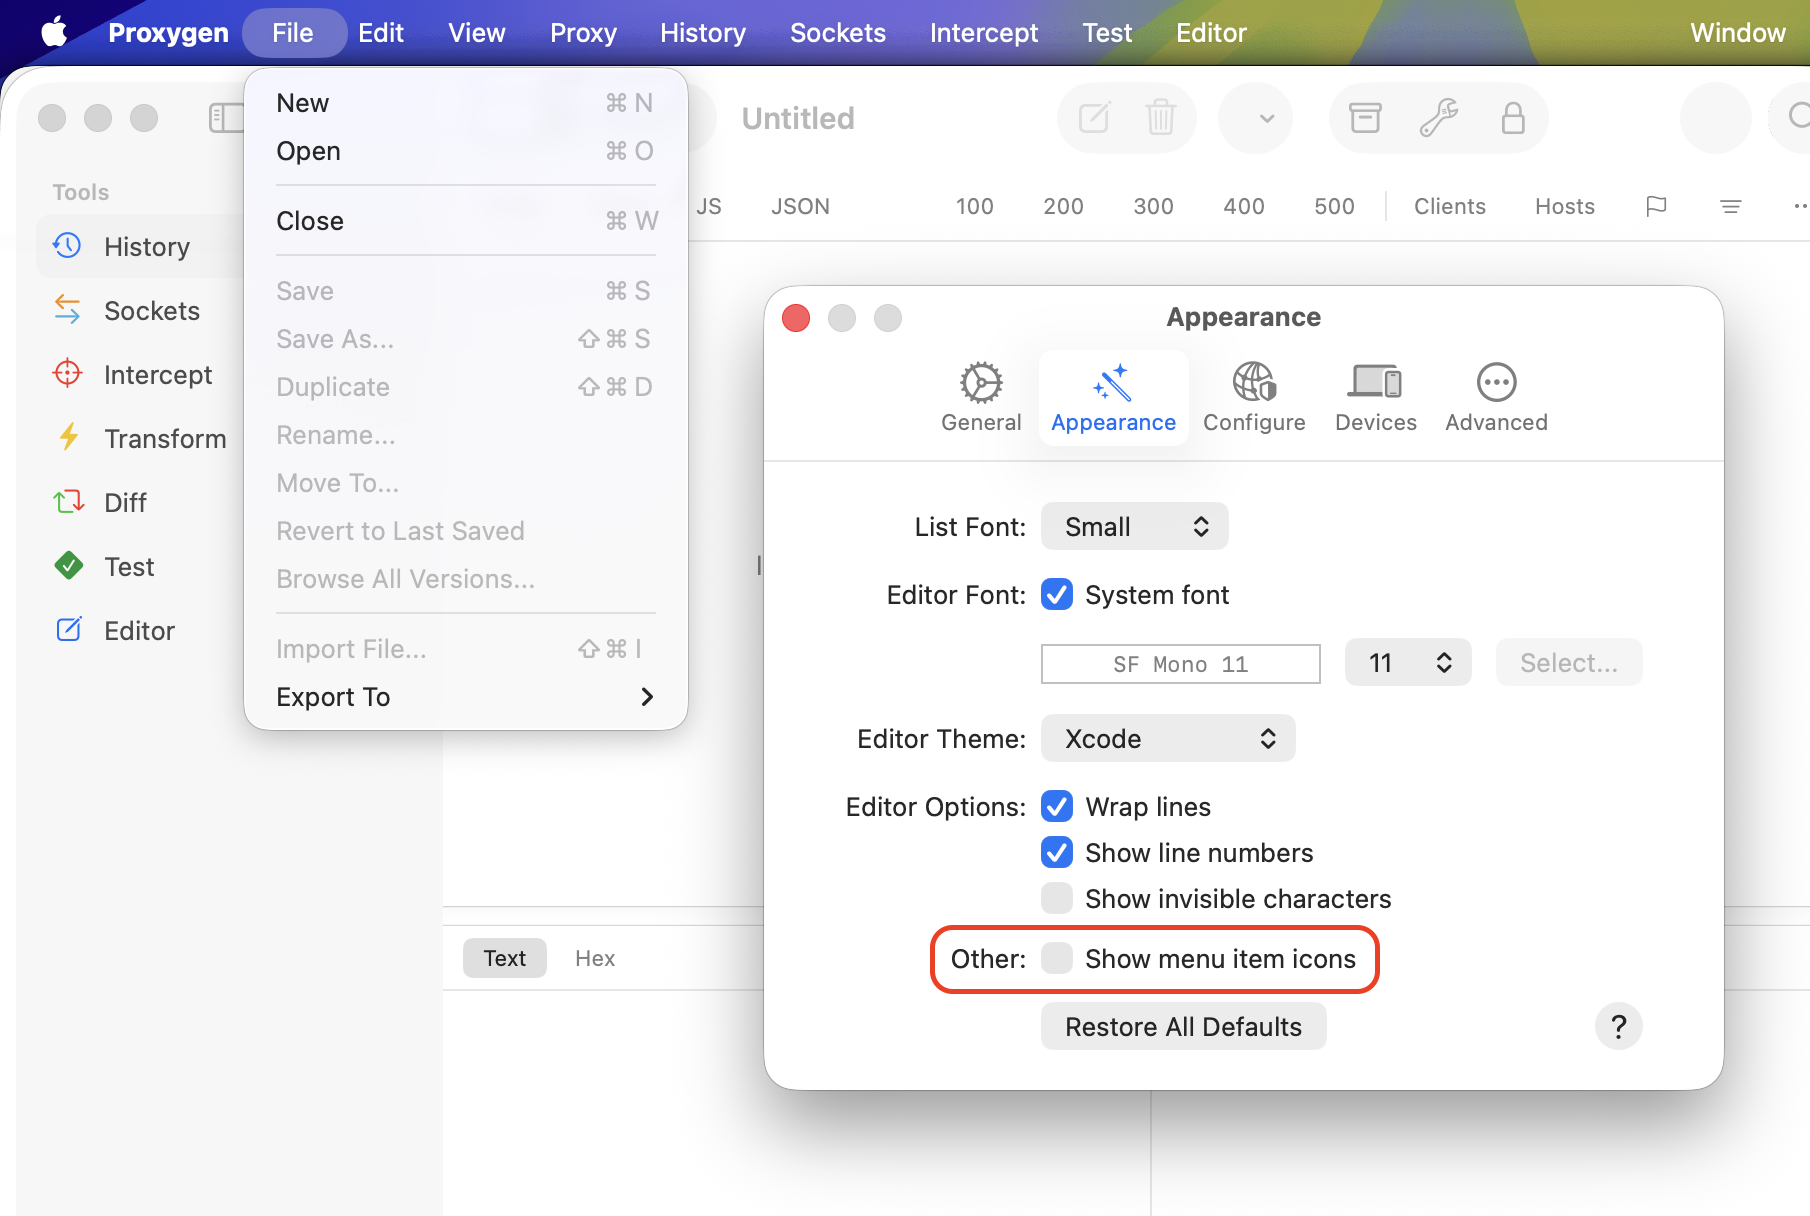Open the Intercept menu in the menu bar

tap(983, 33)
